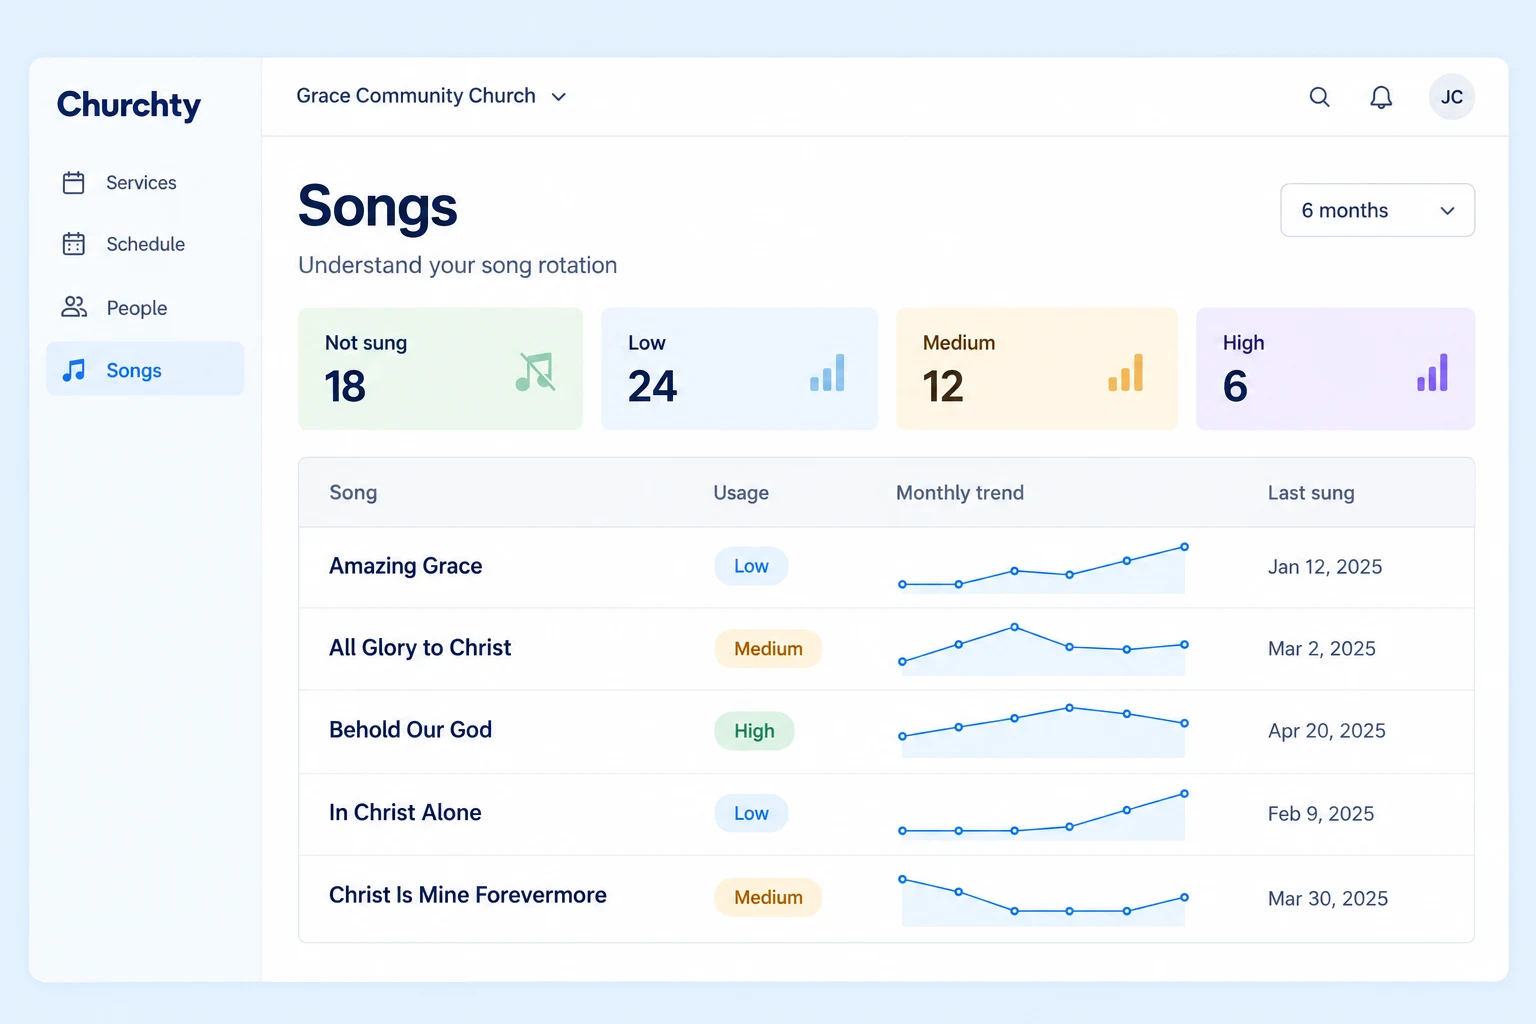Sort by the Last sung column header
Viewport: 1536px width, 1024px height.
1311,493
